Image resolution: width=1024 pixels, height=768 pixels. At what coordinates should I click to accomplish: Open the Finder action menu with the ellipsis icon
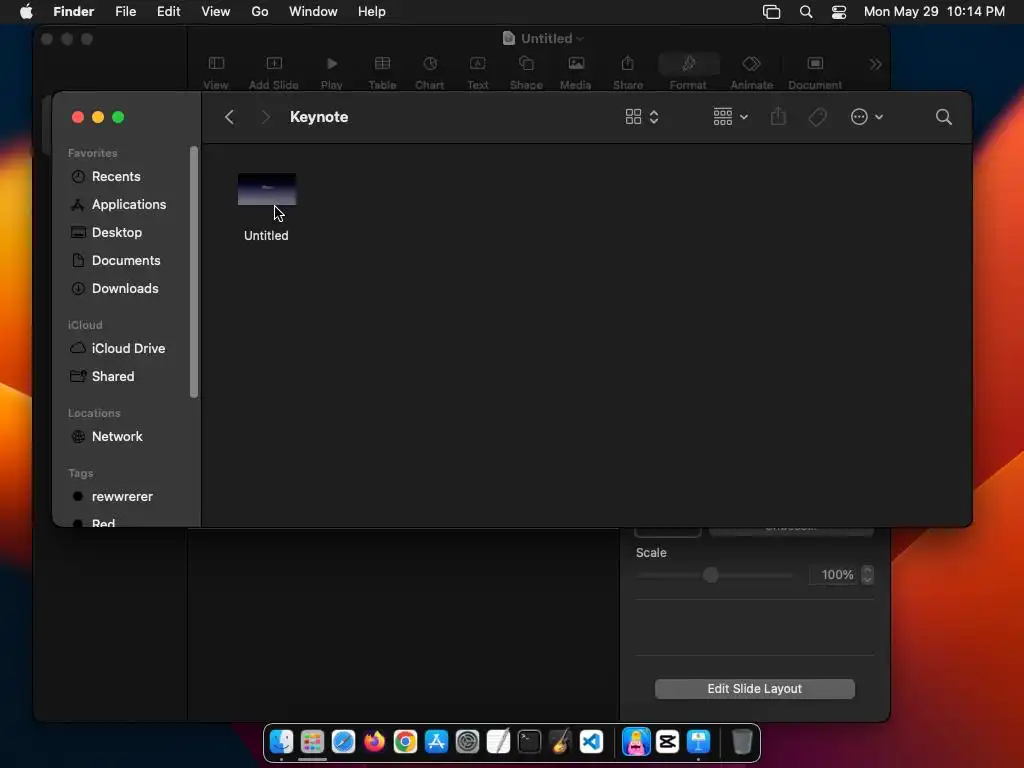coord(867,117)
